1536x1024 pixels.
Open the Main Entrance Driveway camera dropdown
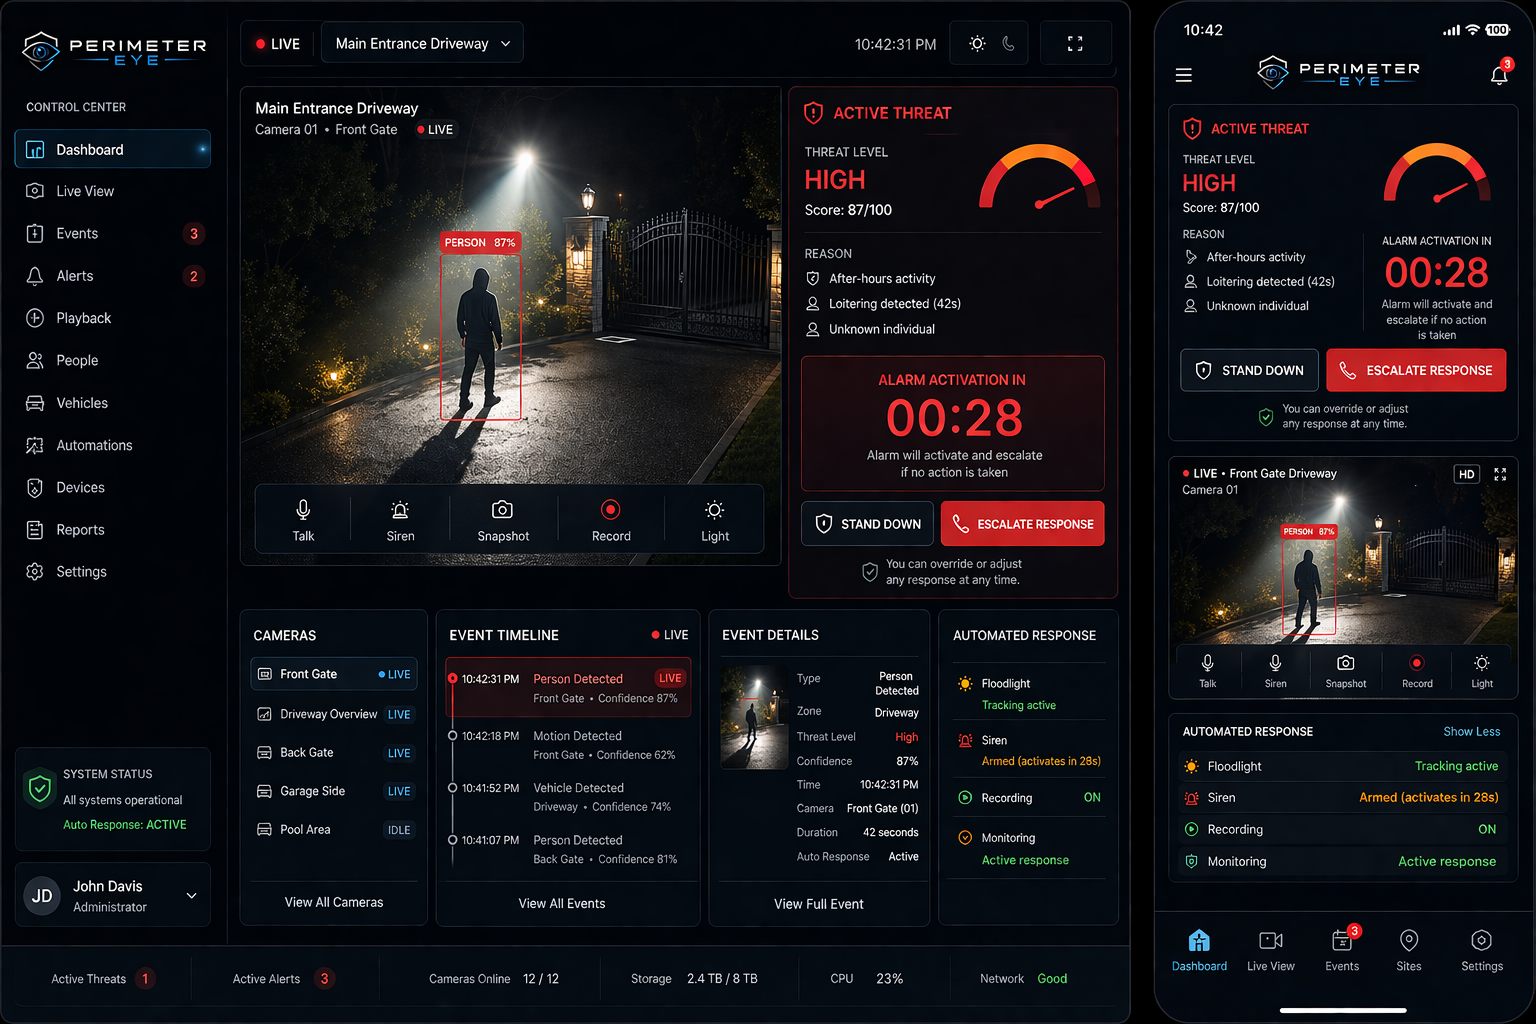(x=421, y=42)
